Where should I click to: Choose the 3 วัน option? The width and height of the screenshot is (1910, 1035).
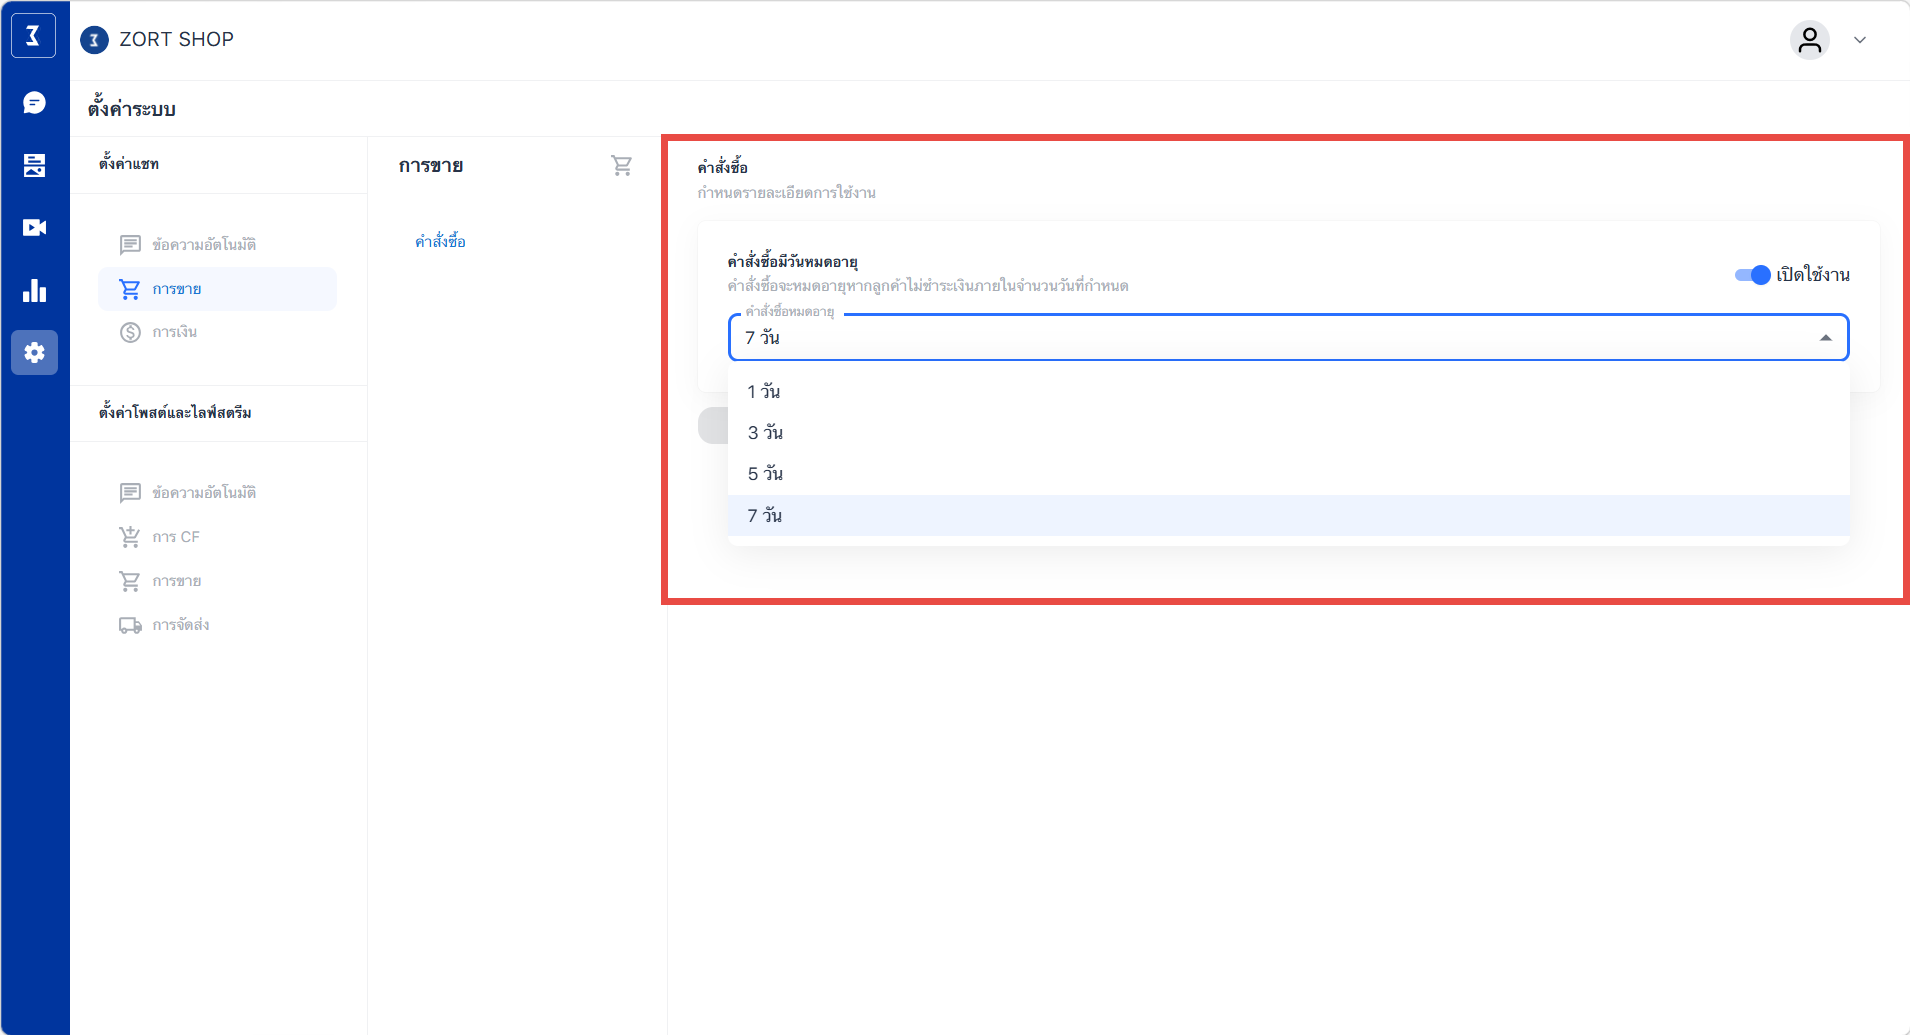coord(765,433)
